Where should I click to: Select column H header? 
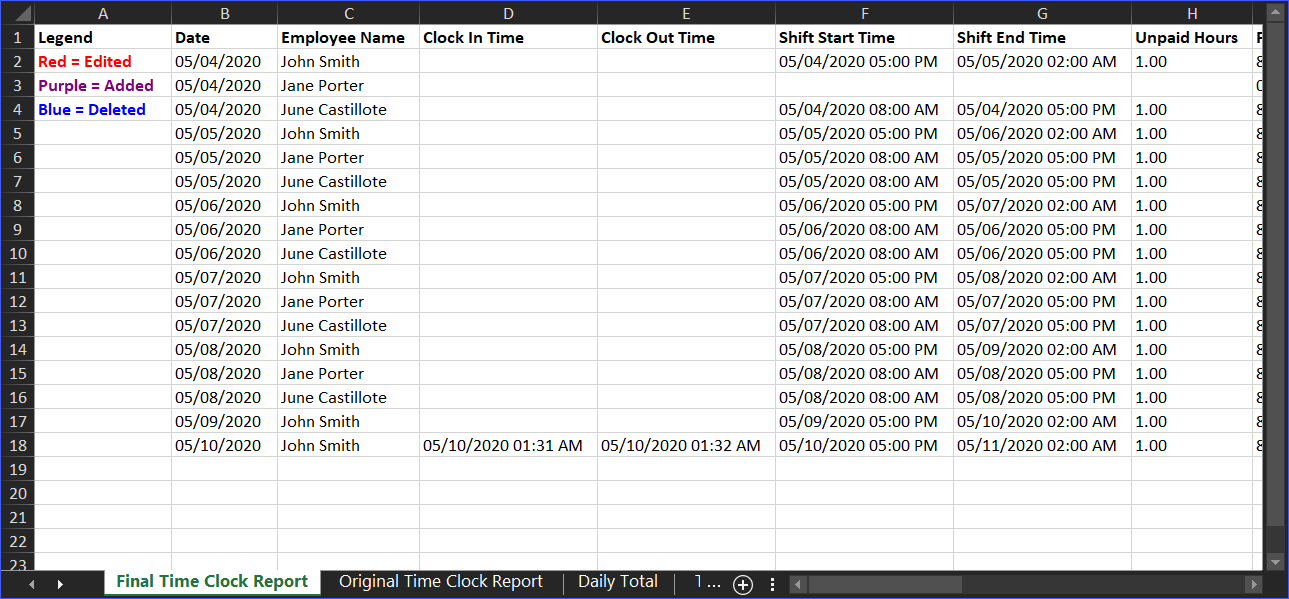(1192, 14)
